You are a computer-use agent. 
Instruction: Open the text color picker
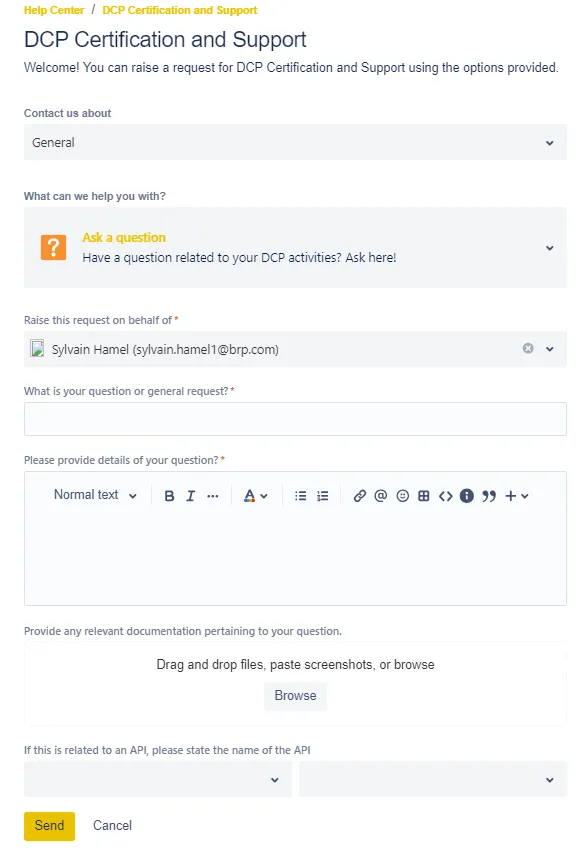(x=255, y=496)
